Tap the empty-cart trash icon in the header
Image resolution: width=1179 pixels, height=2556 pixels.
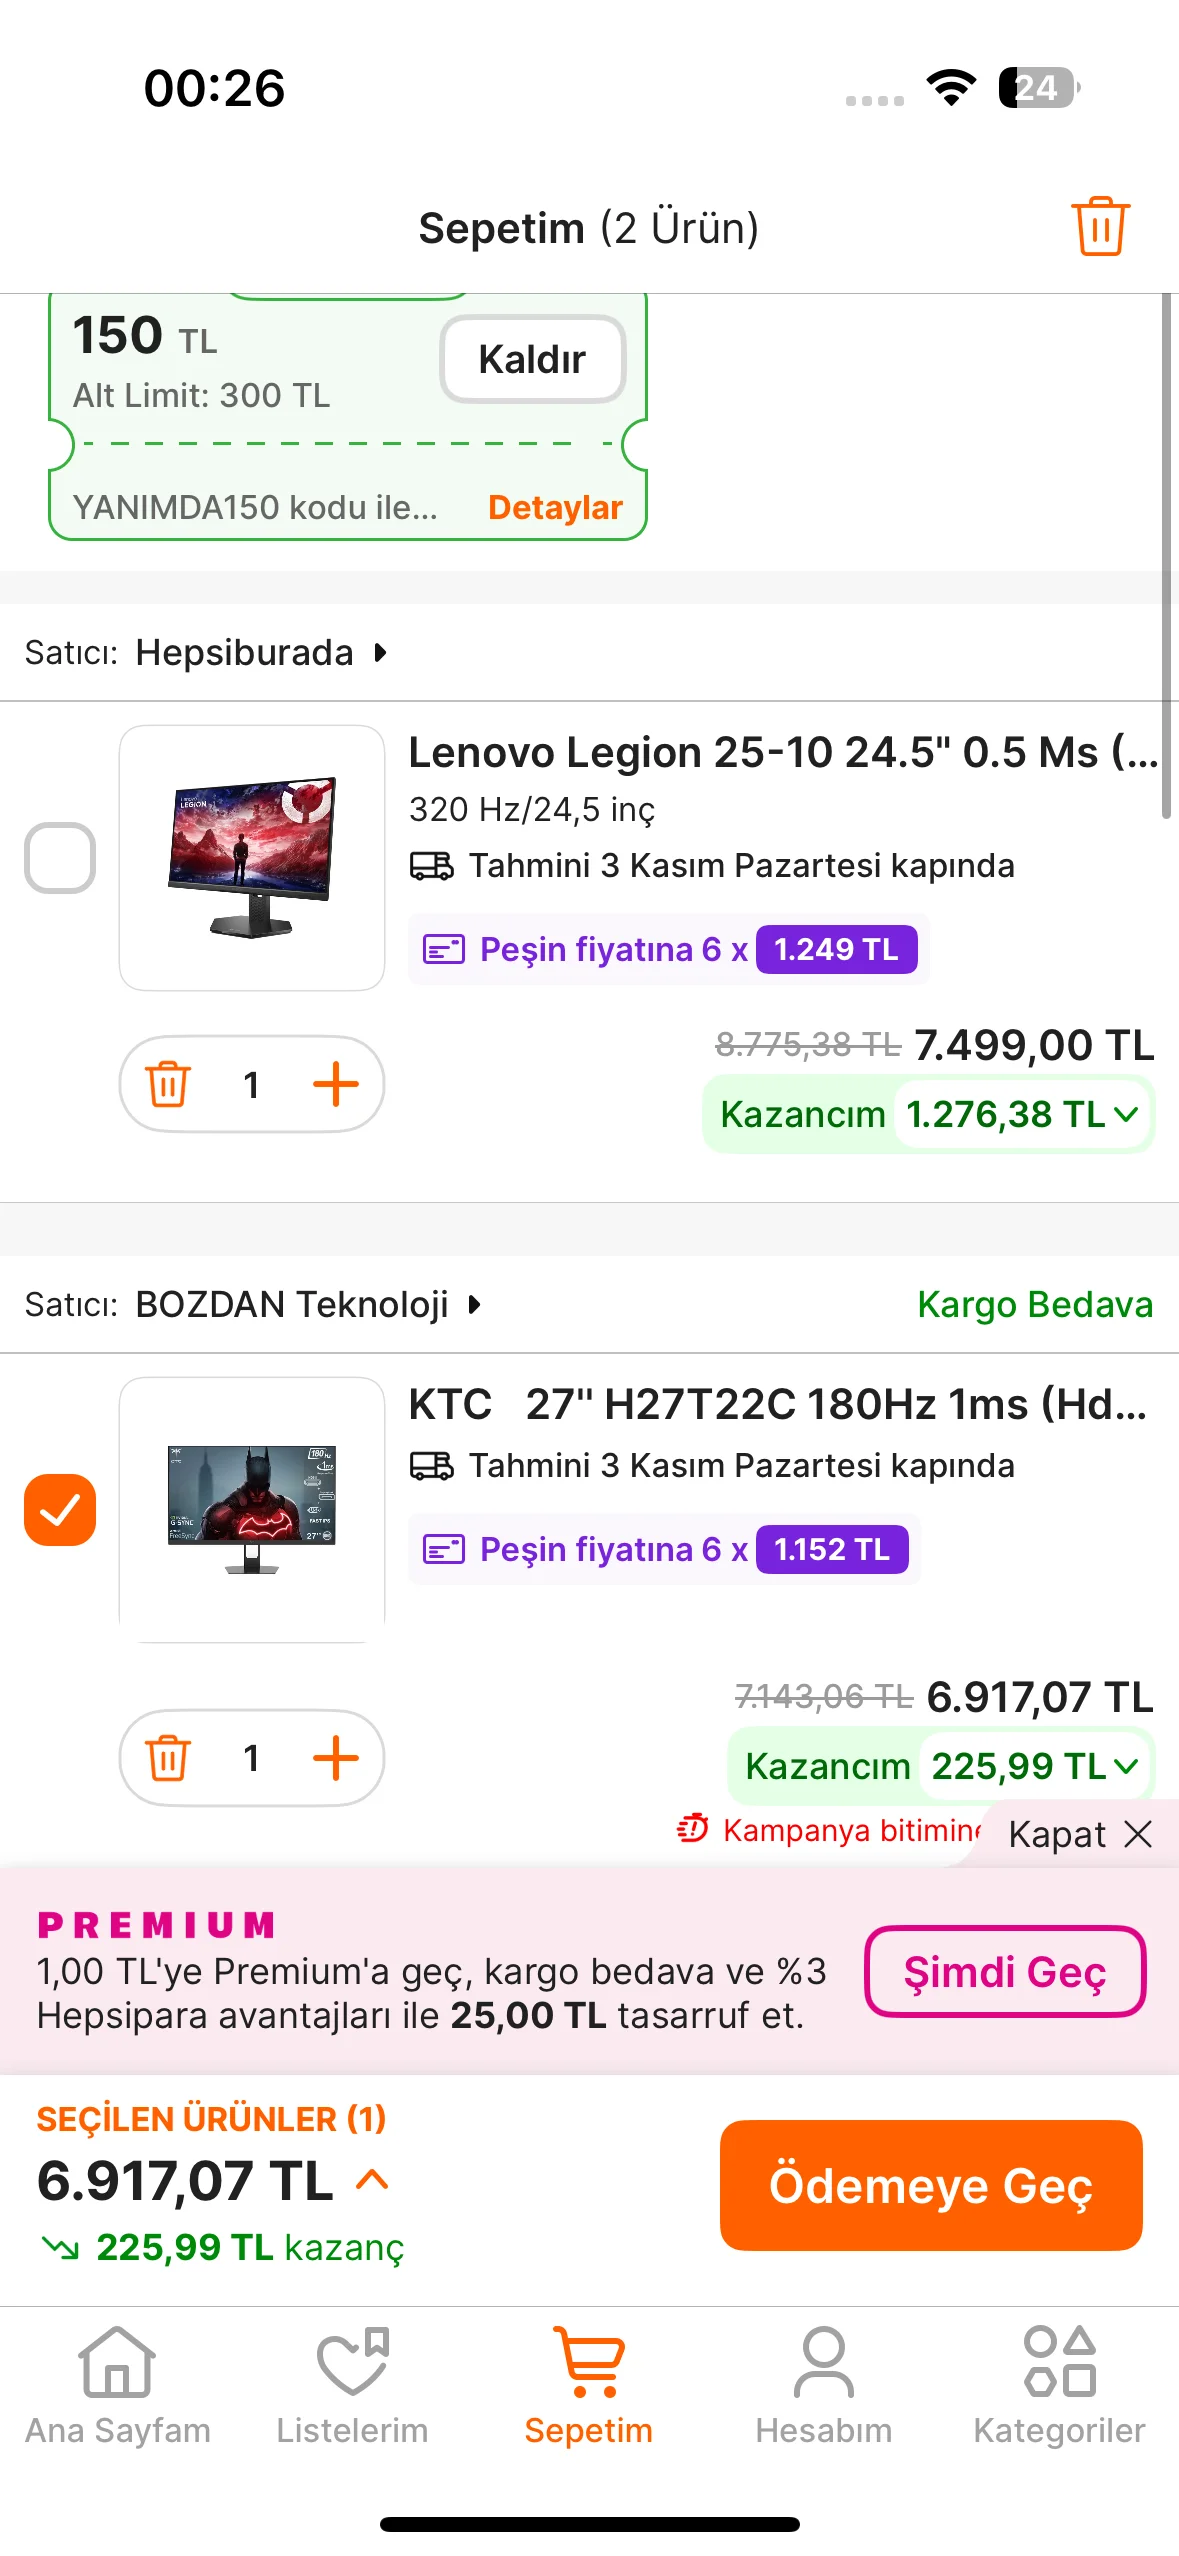[x=1100, y=226]
